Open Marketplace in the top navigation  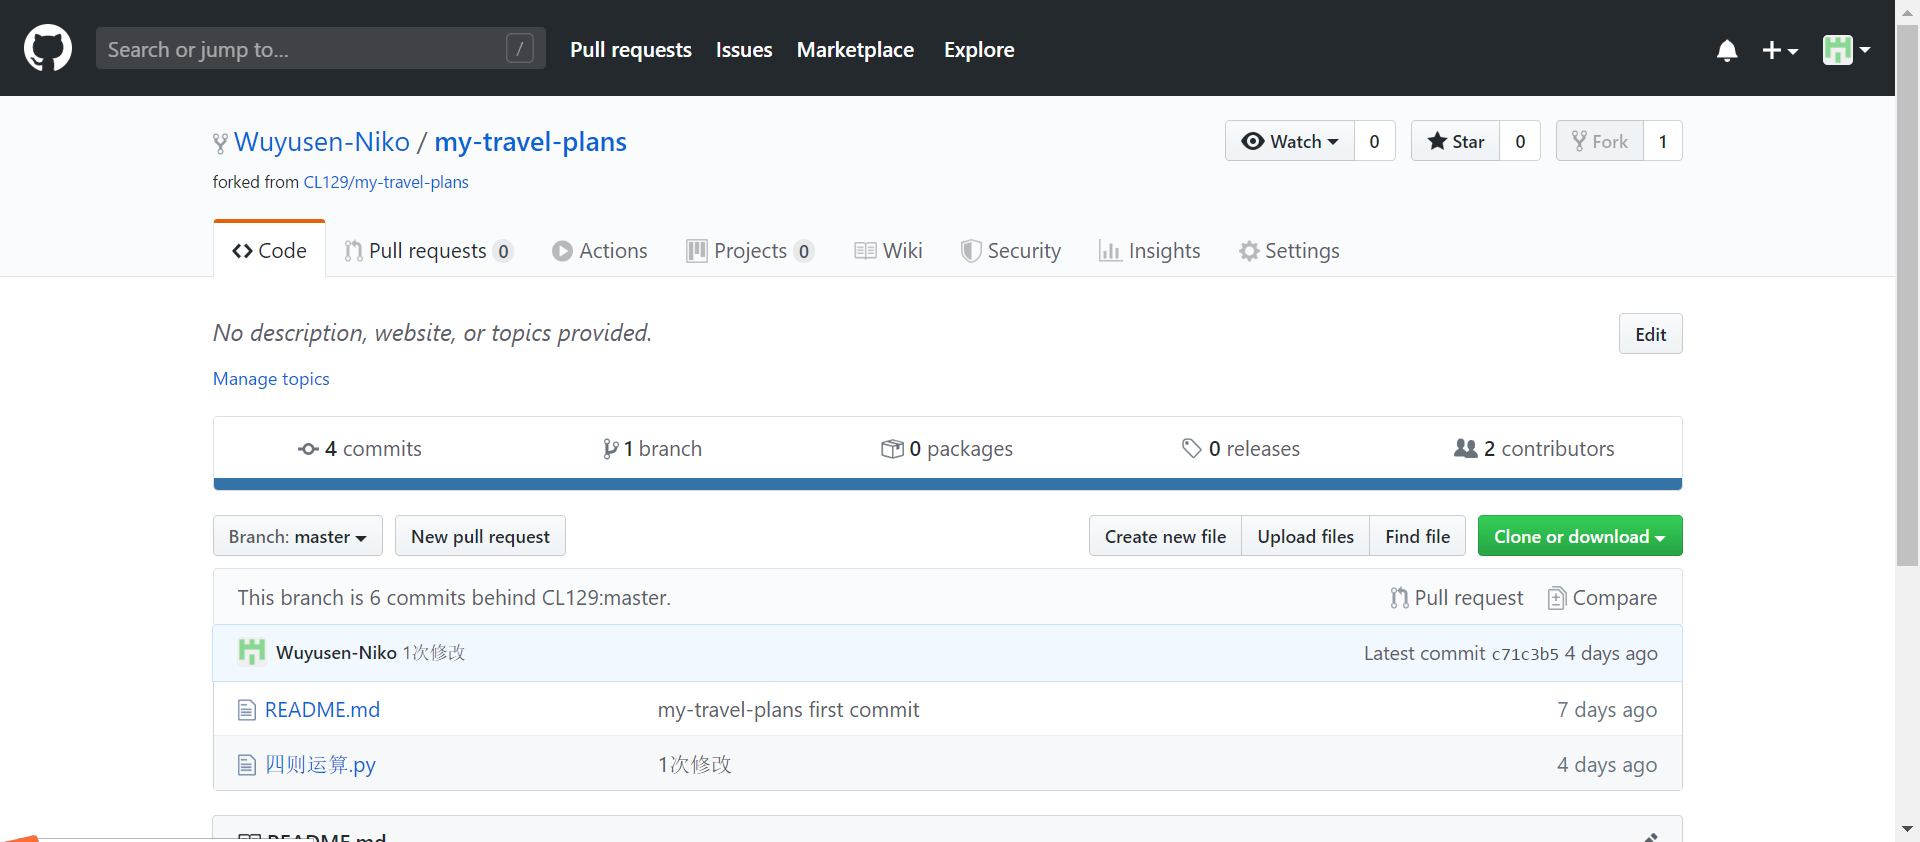(x=855, y=50)
